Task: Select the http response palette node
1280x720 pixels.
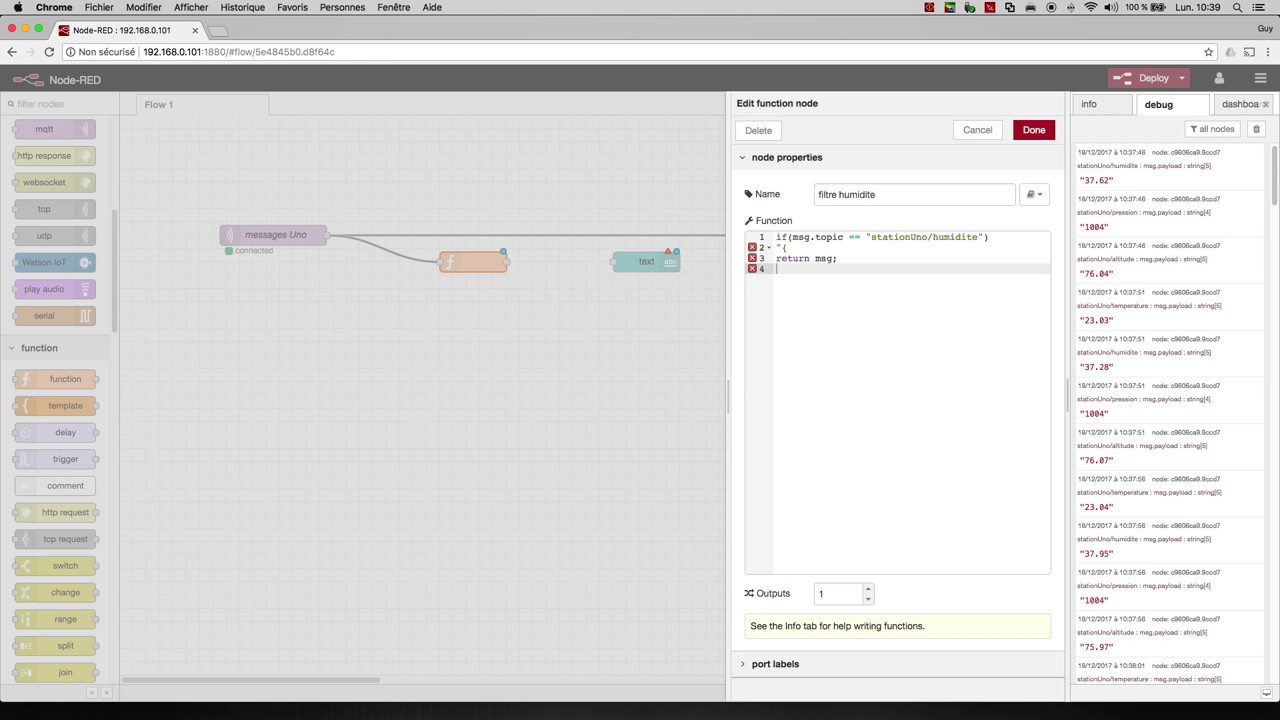Action: pos(55,156)
